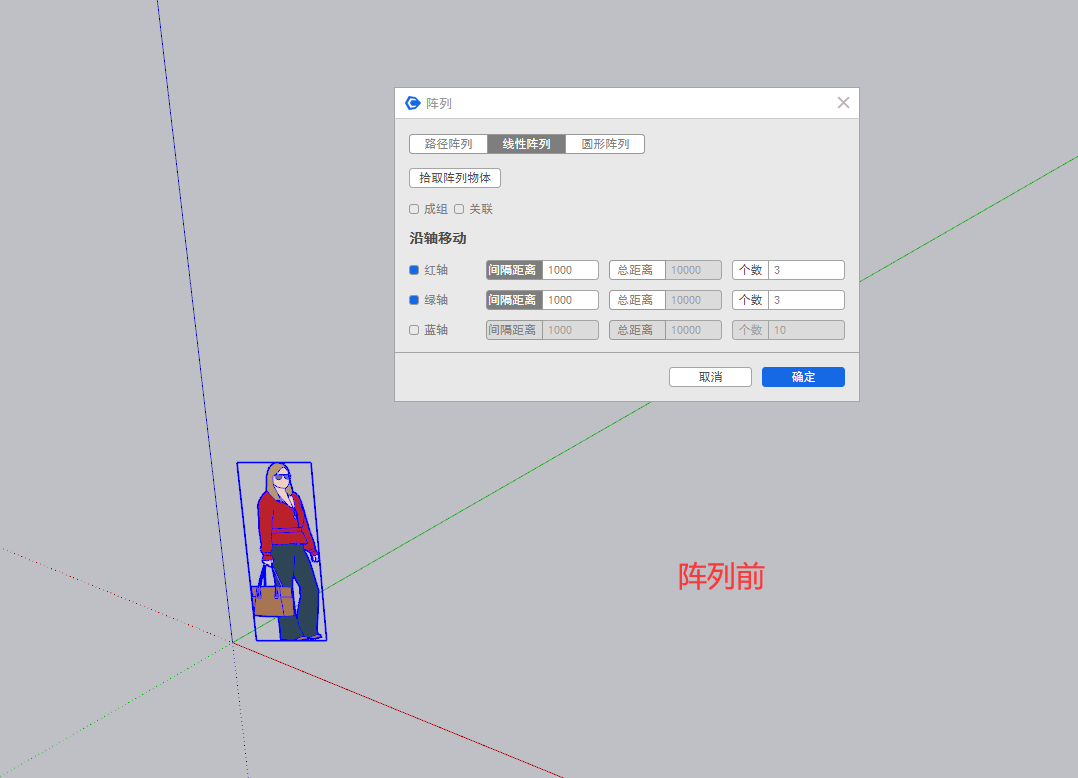This screenshot has width=1078, height=778.
Task: Select the 线性阵列 tab
Action: click(526, 144)
